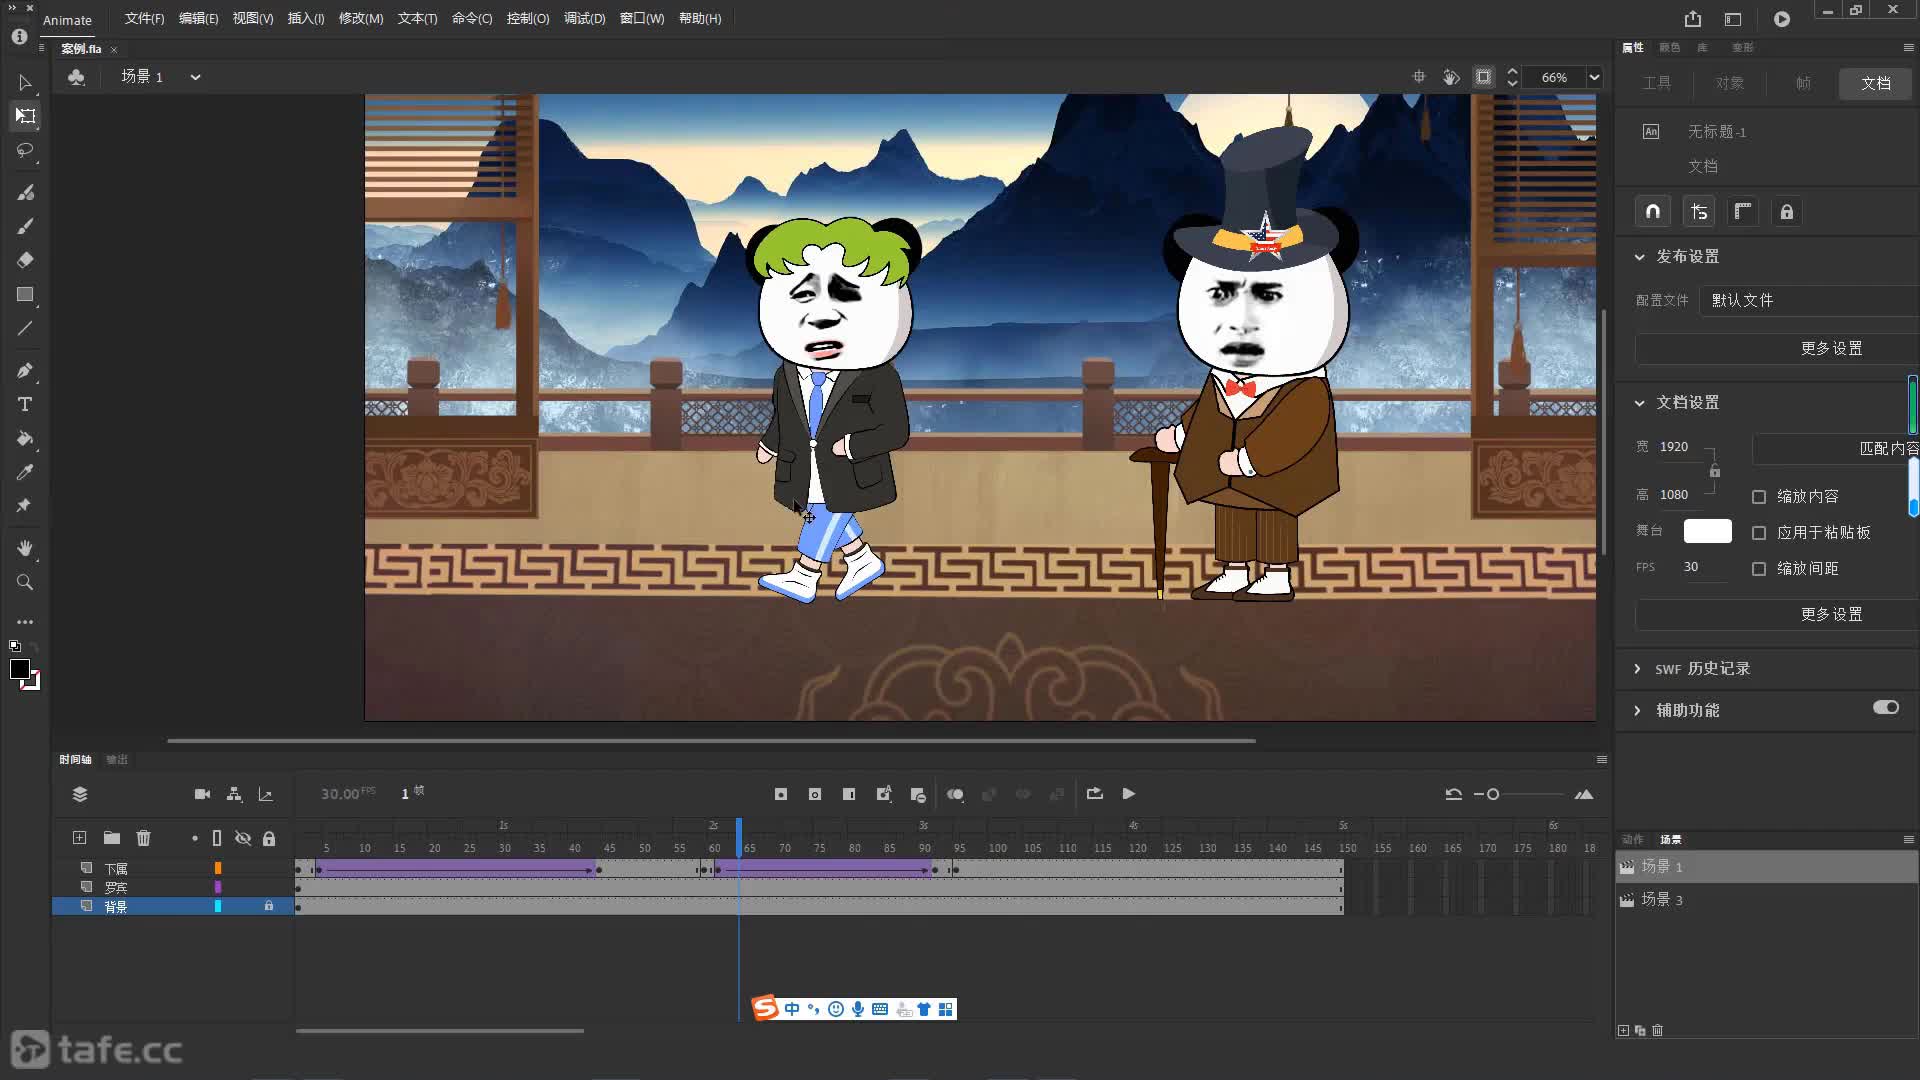The height and width of the screenshot is (1080, 1920).
Task: Select the Line tool
Action: tap(25, 328)
